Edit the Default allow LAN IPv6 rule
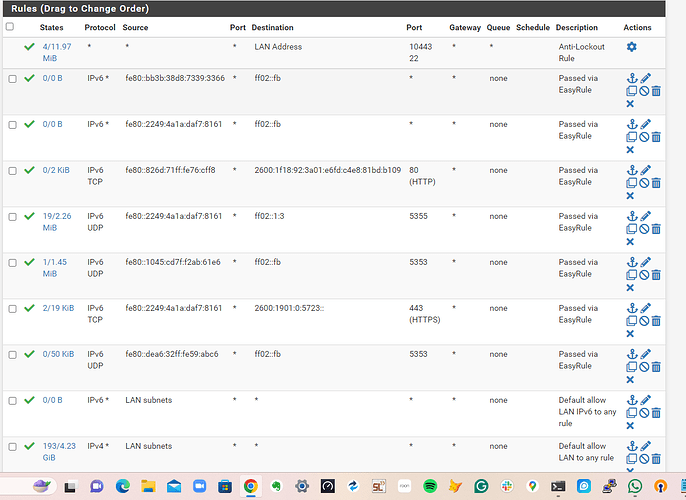Screen dimensions: 686x500 pyautogui.click(x=645, y=400)
